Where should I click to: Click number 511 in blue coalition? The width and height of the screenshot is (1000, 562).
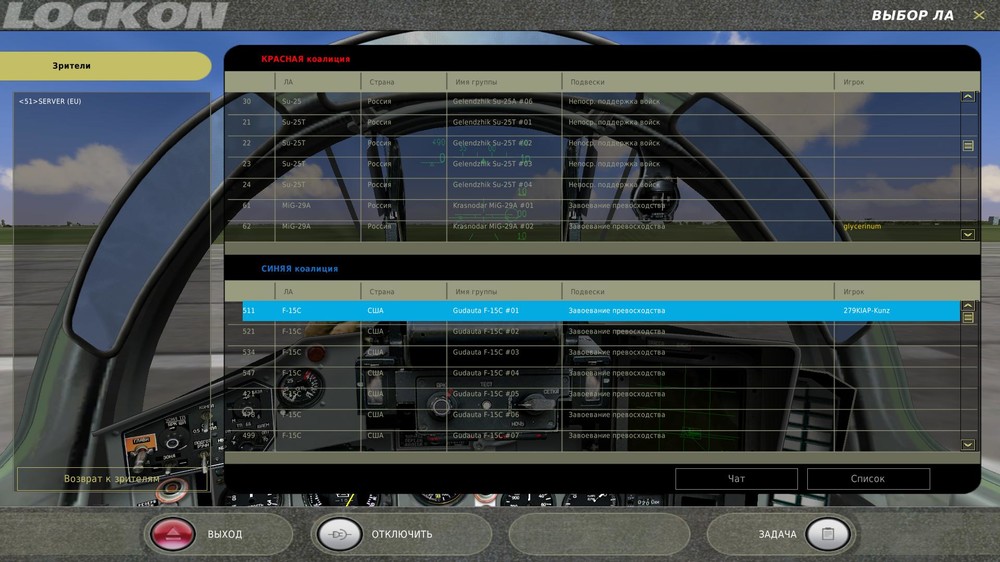pyautogui.click(x=249, y=311)
